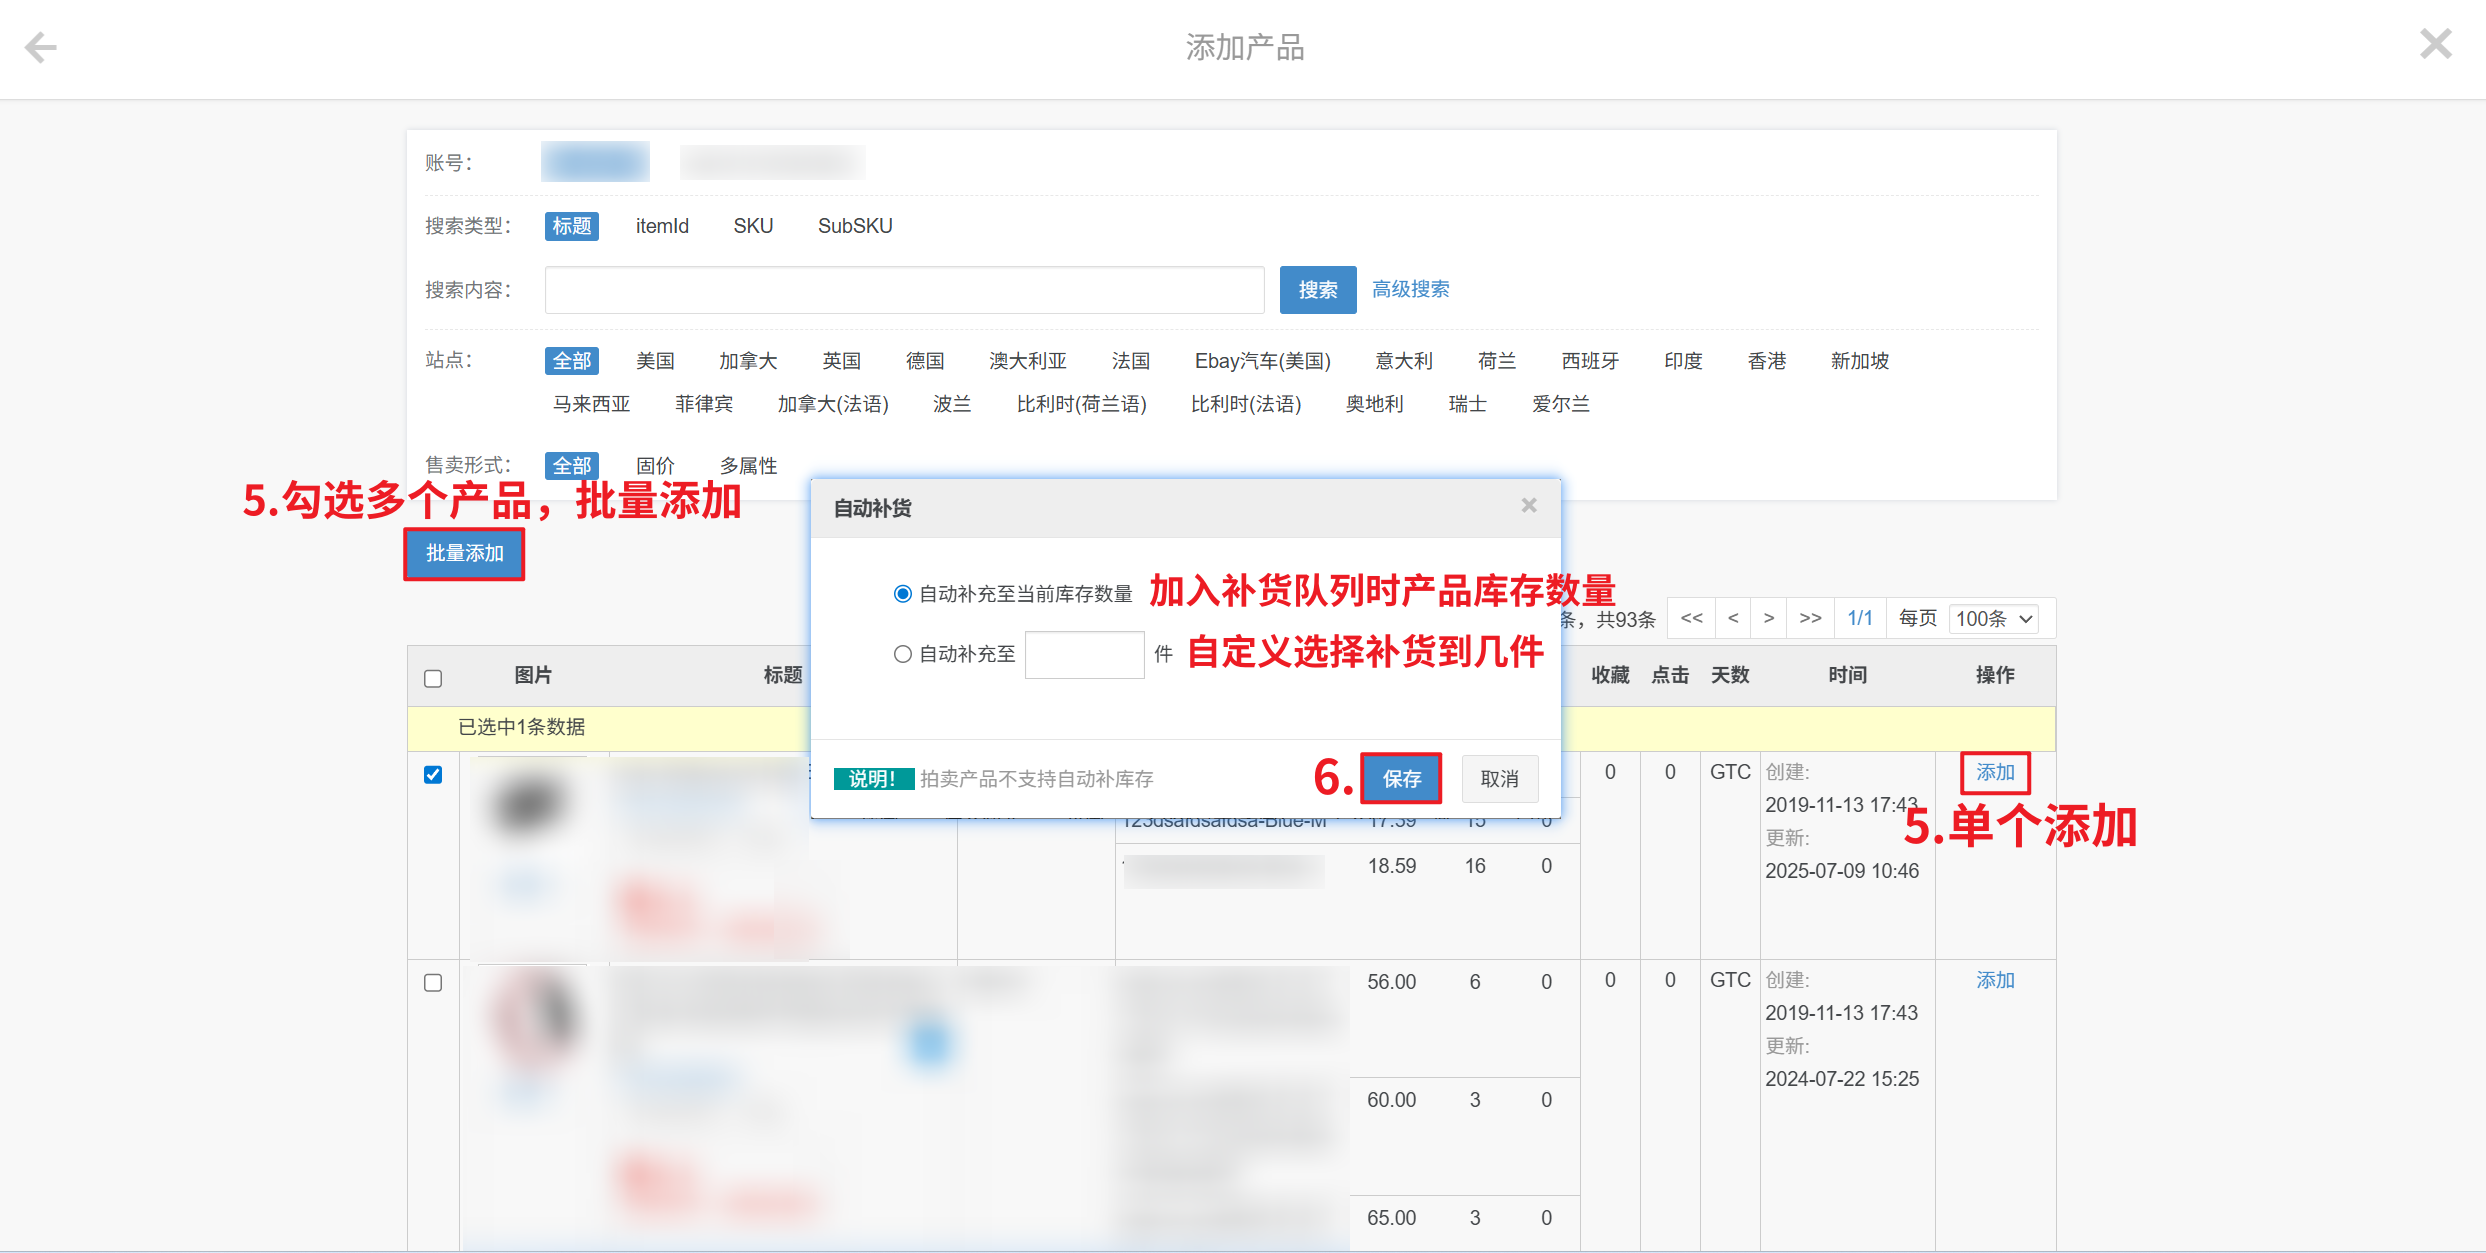The height and width of the screenshot is (1253, 2486).
Task: Select 多属性 selling format
Action: pyautogui.click(x=748, y=466)
